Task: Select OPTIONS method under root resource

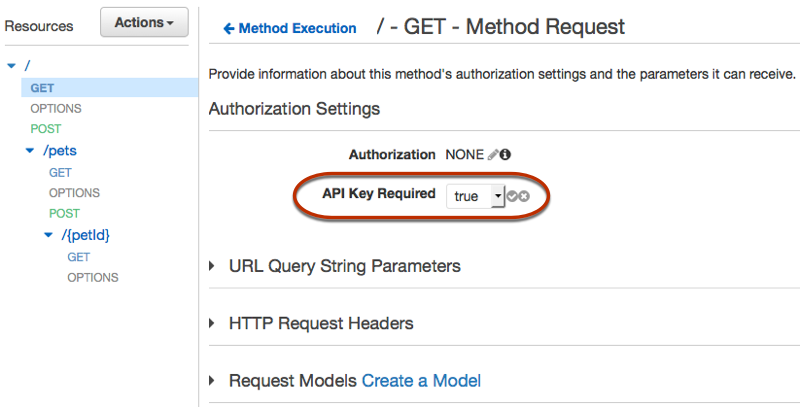Action: tap(56, 108)
